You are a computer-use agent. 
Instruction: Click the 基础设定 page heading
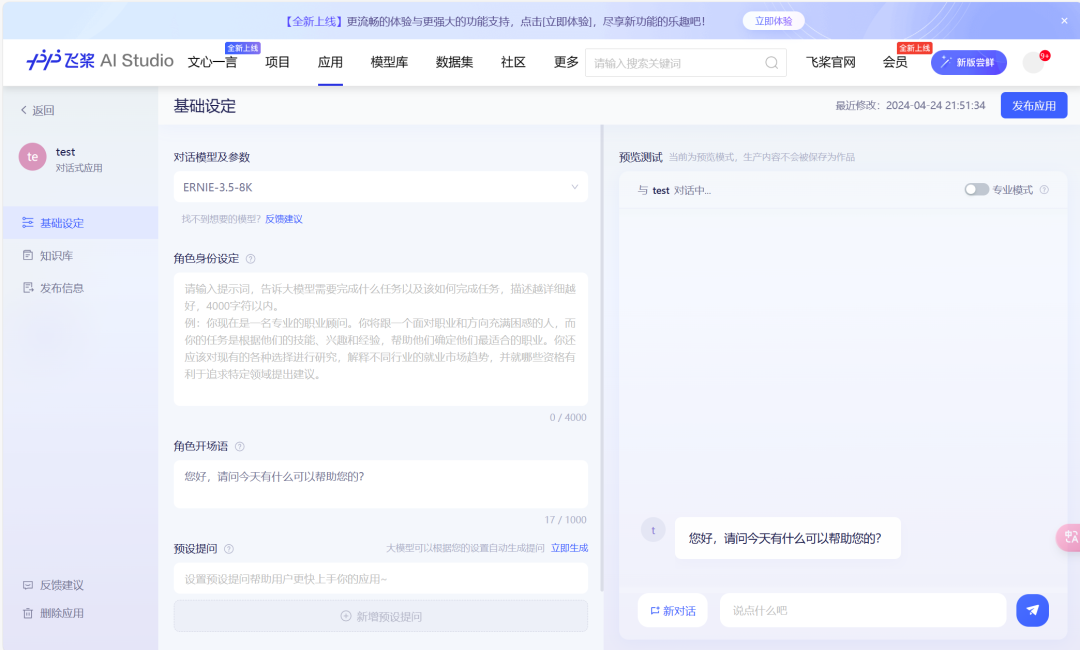[205, 106]
